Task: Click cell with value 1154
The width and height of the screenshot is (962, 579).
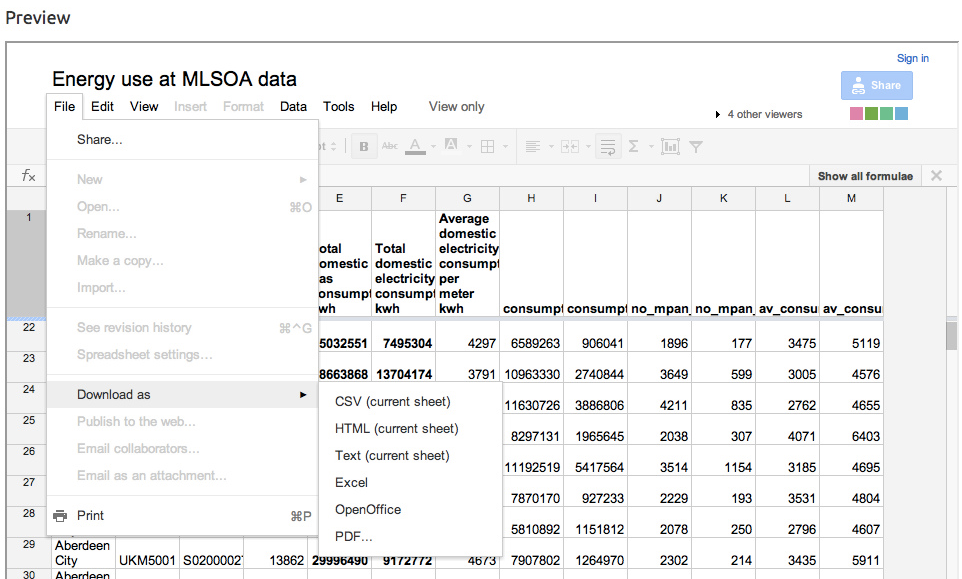Action: [723, 460]
